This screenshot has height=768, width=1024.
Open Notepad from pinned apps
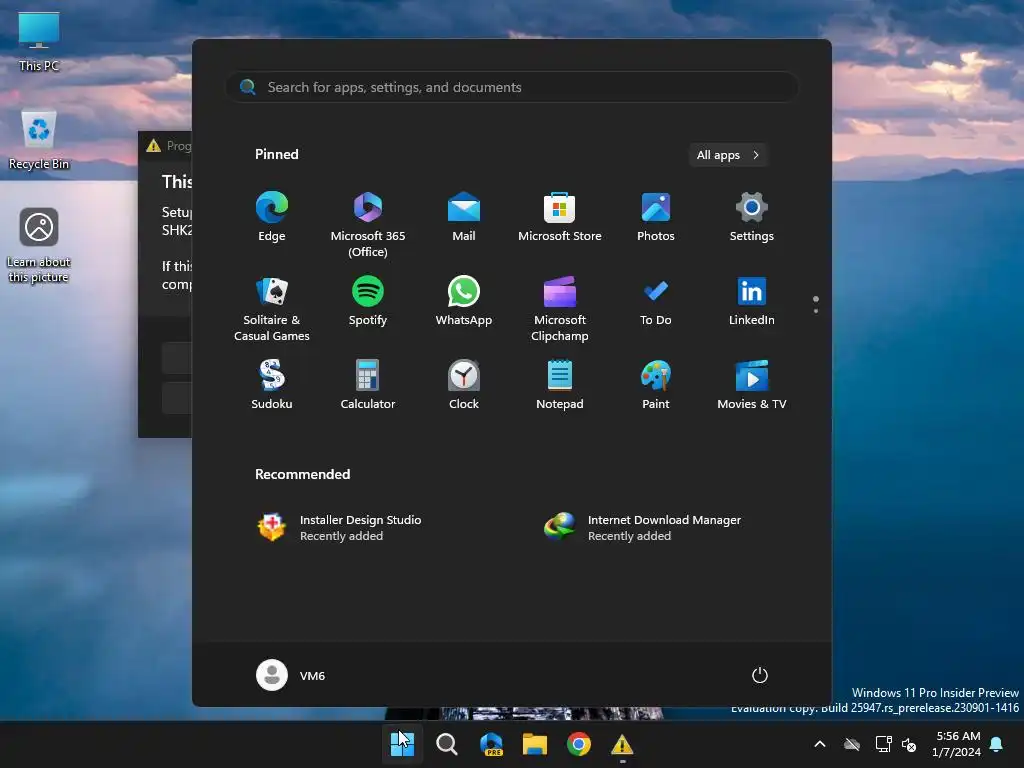(x=560, y=385)
